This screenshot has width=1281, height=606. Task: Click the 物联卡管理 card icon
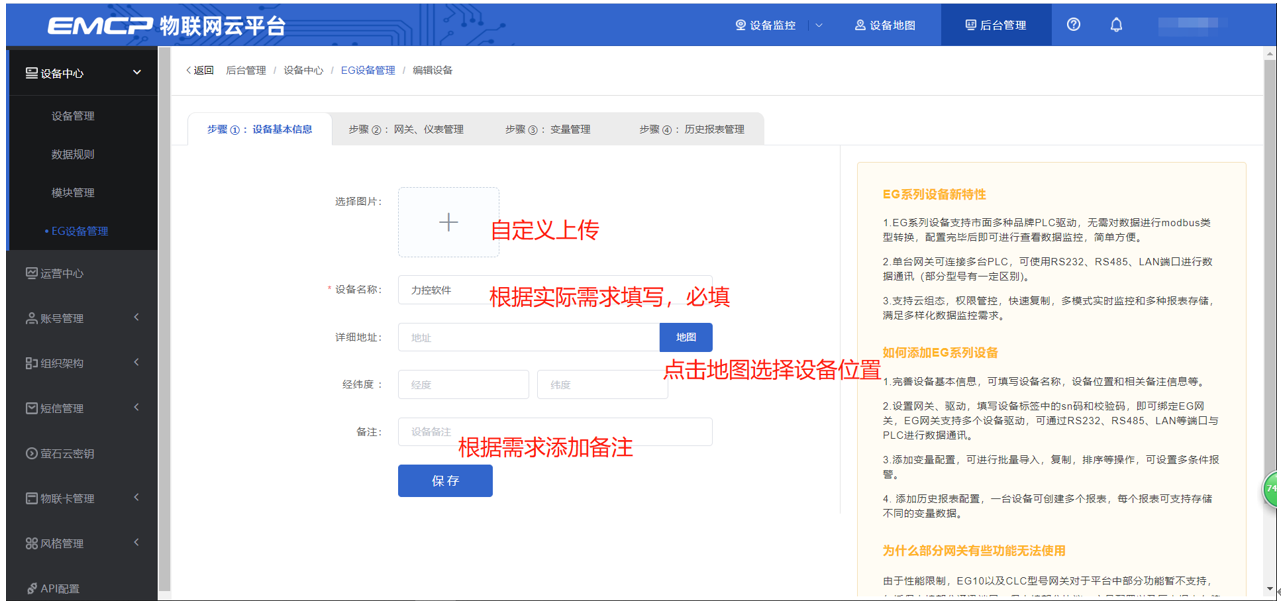coord(31,498)
